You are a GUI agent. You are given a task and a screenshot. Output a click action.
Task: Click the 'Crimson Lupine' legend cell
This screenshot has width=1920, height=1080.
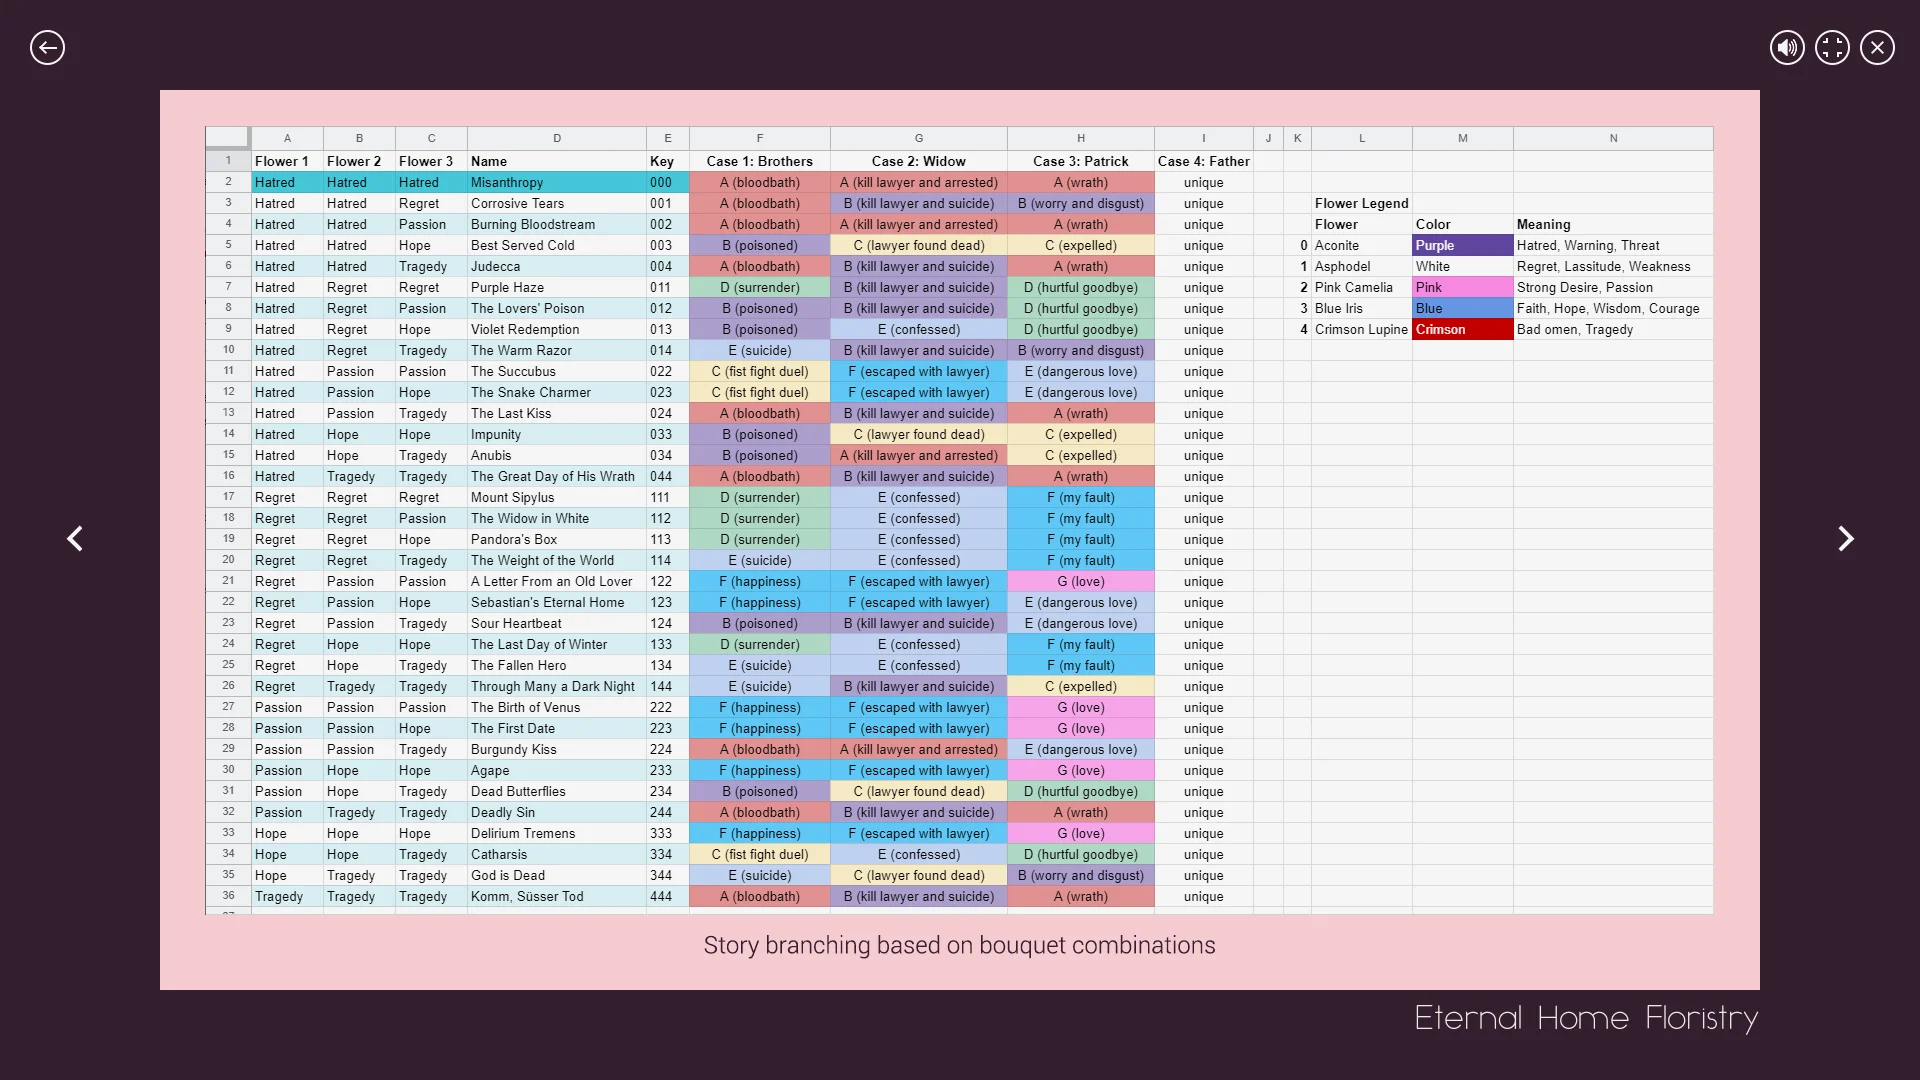pyautogui.click(x=1361, y=329)
